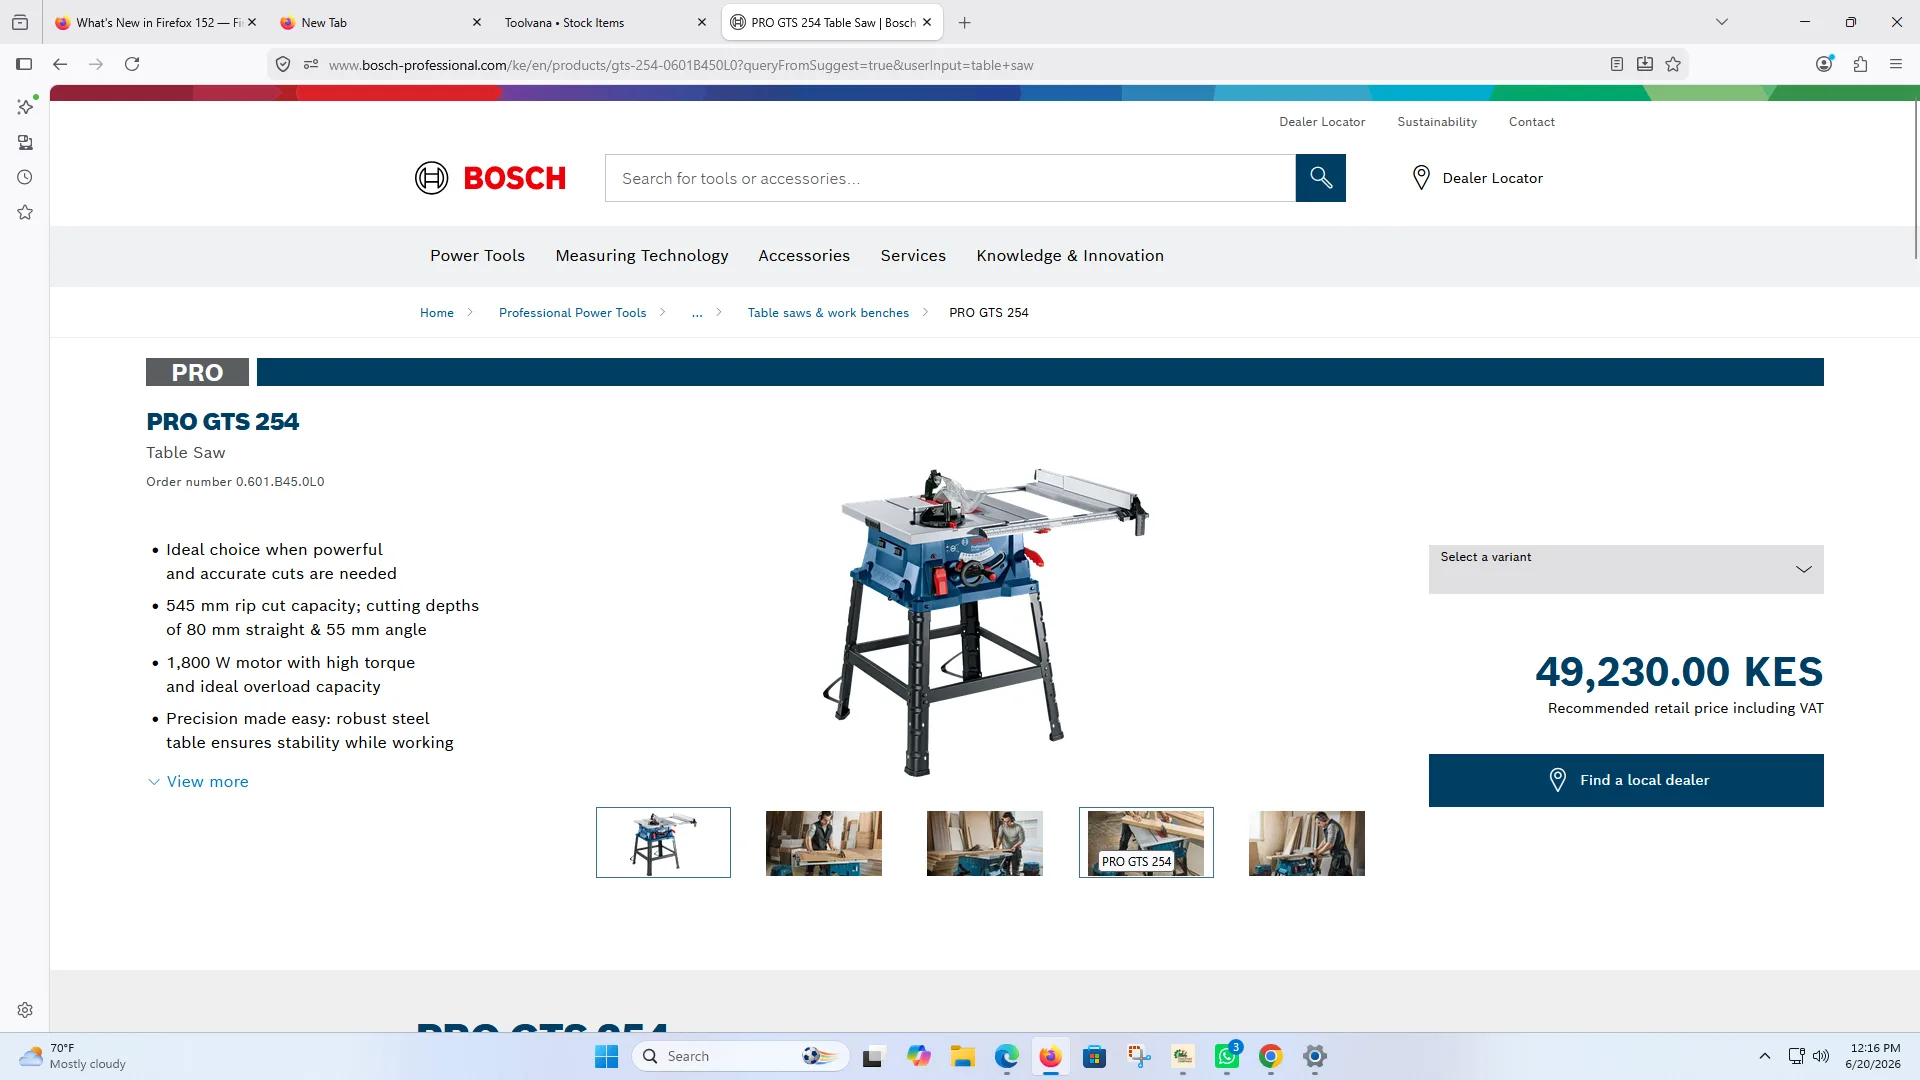Open the Measuring Technology menu
This screenshot has height=1080, width=1920.
pos(642,256)
